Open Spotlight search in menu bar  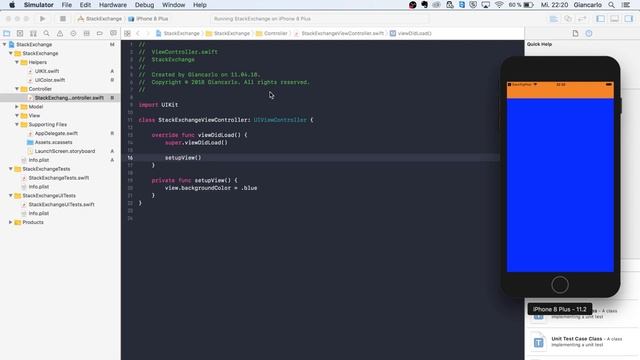coord(611,5)
